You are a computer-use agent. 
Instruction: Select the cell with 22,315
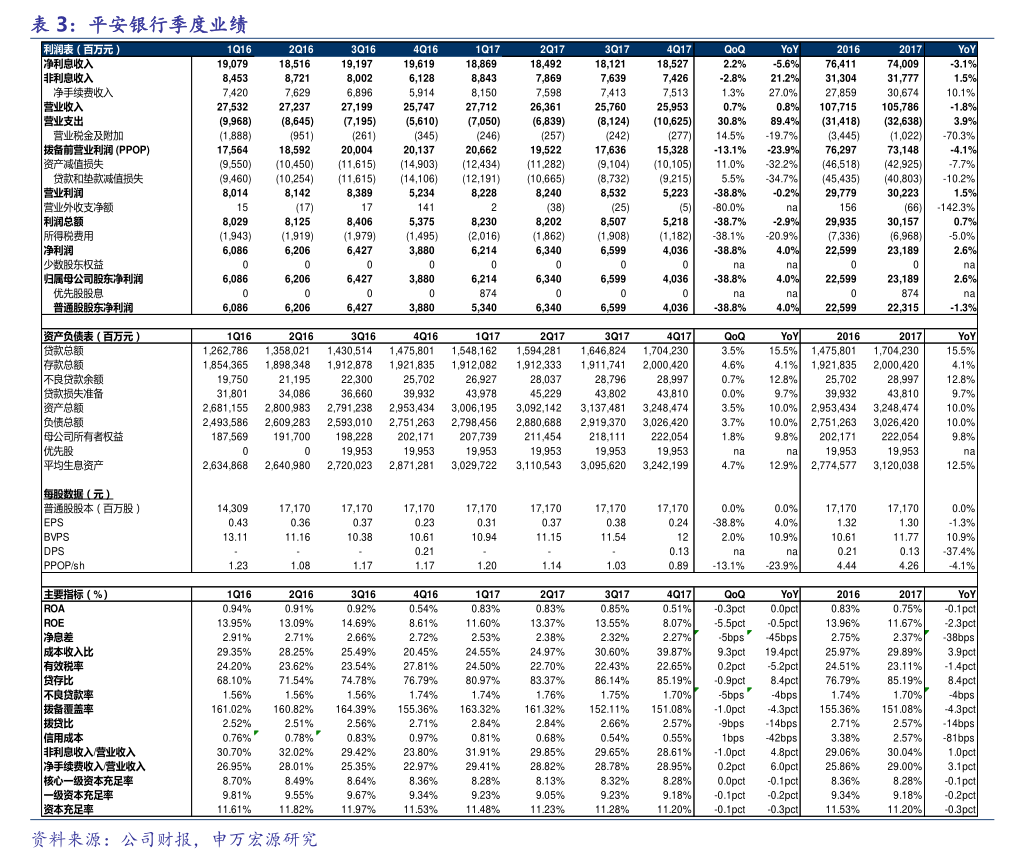tap(892, 308)
